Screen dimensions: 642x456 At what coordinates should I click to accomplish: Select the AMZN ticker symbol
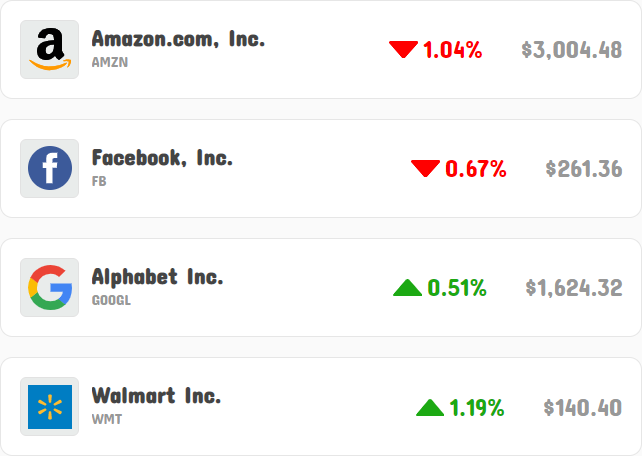click(110, 62)
